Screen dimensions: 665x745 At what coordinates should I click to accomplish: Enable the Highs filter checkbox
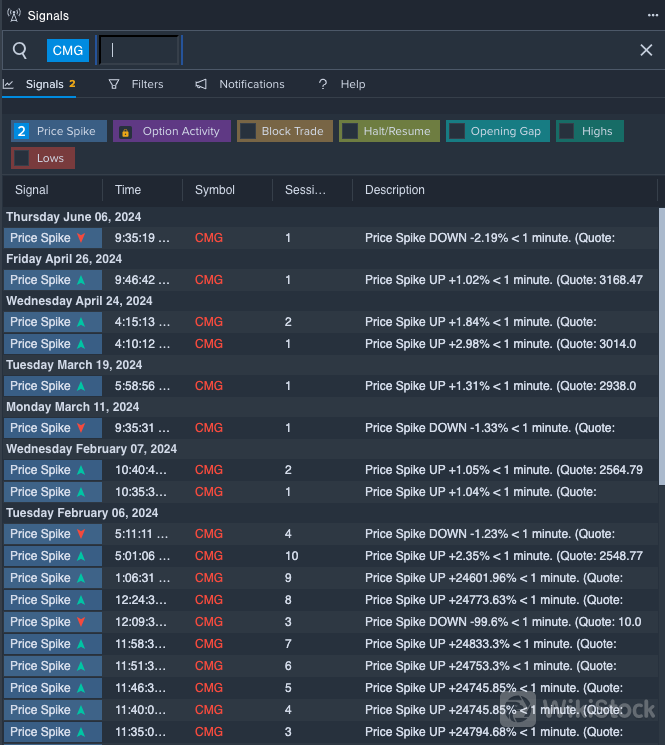(567, 131)
